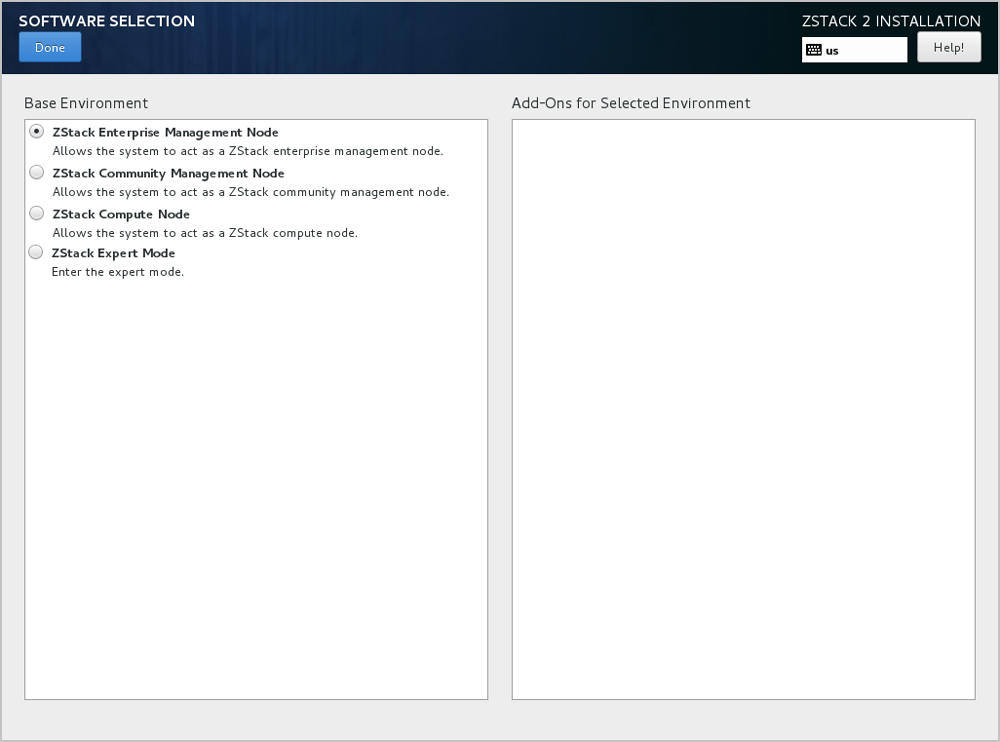This screenshot has width=1000, height=742.
Task: Click the compute node description line
Action: click(204, 233)
